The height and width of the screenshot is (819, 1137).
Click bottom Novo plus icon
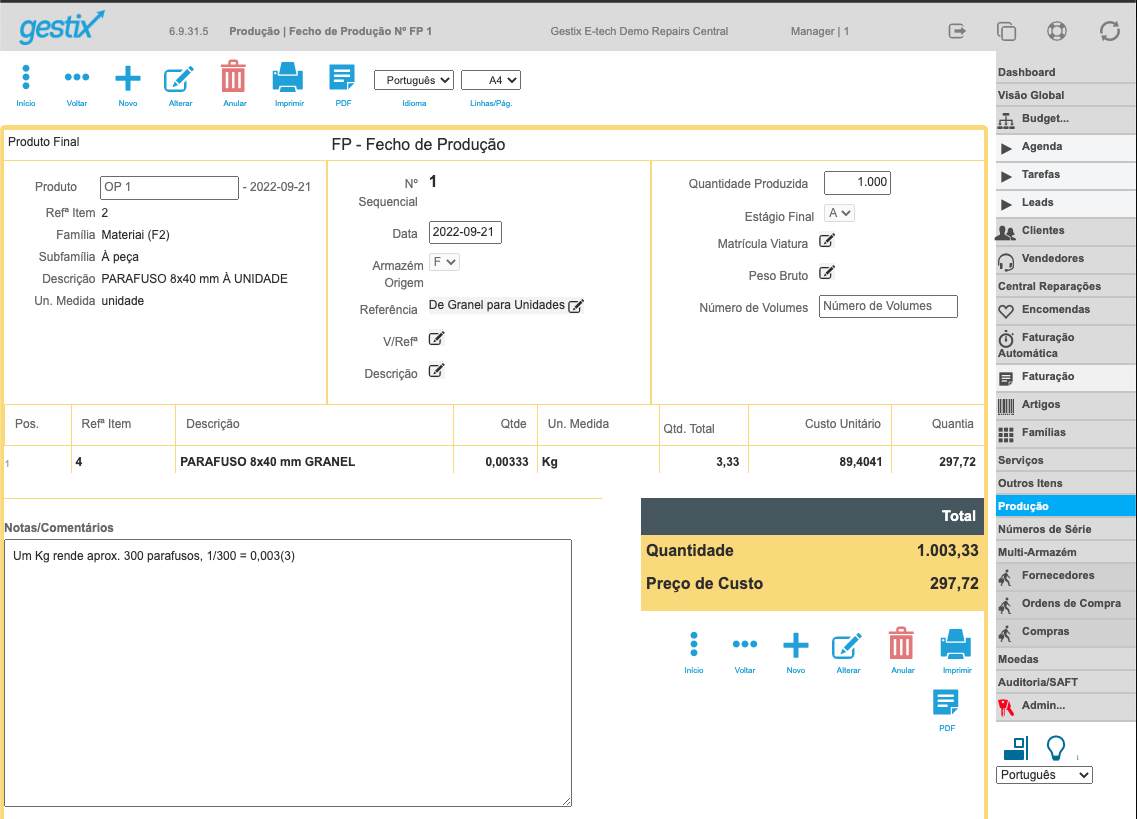(795, 645)
